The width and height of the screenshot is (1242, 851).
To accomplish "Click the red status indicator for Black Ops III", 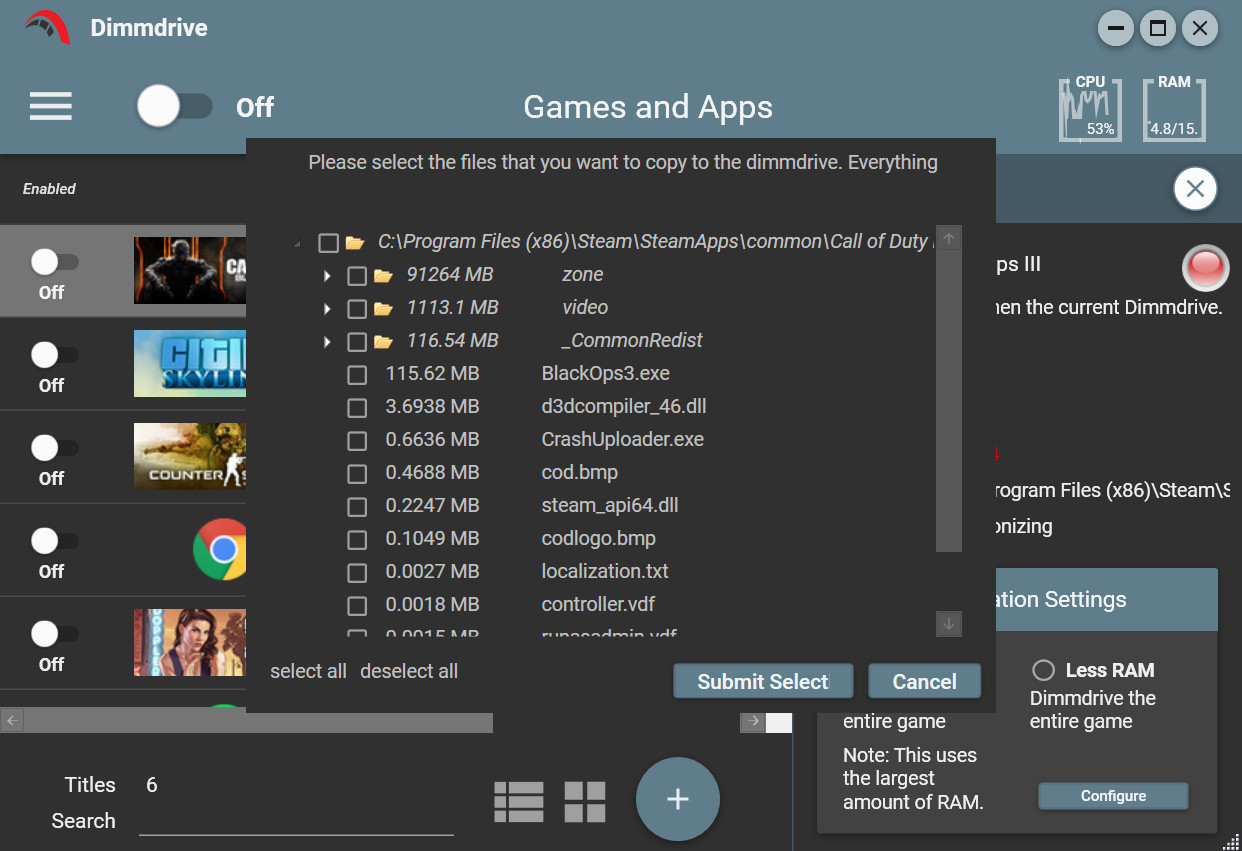I will coord(1205,267).
